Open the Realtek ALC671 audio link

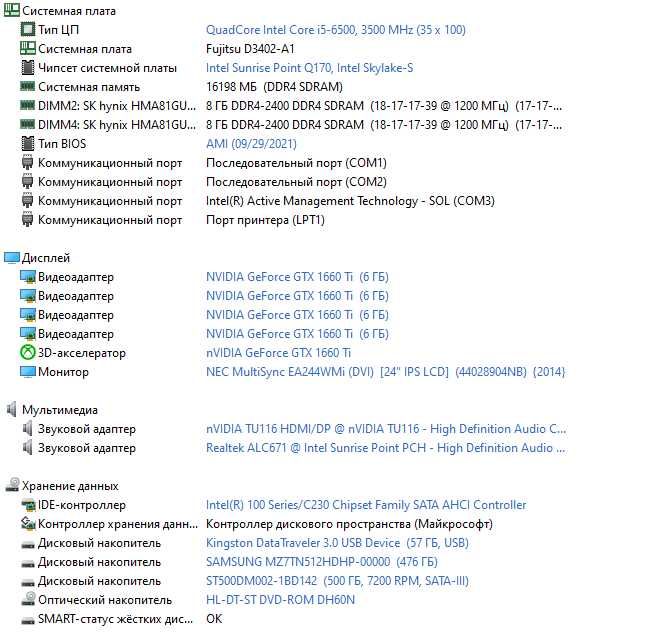(x=386, y=448)
